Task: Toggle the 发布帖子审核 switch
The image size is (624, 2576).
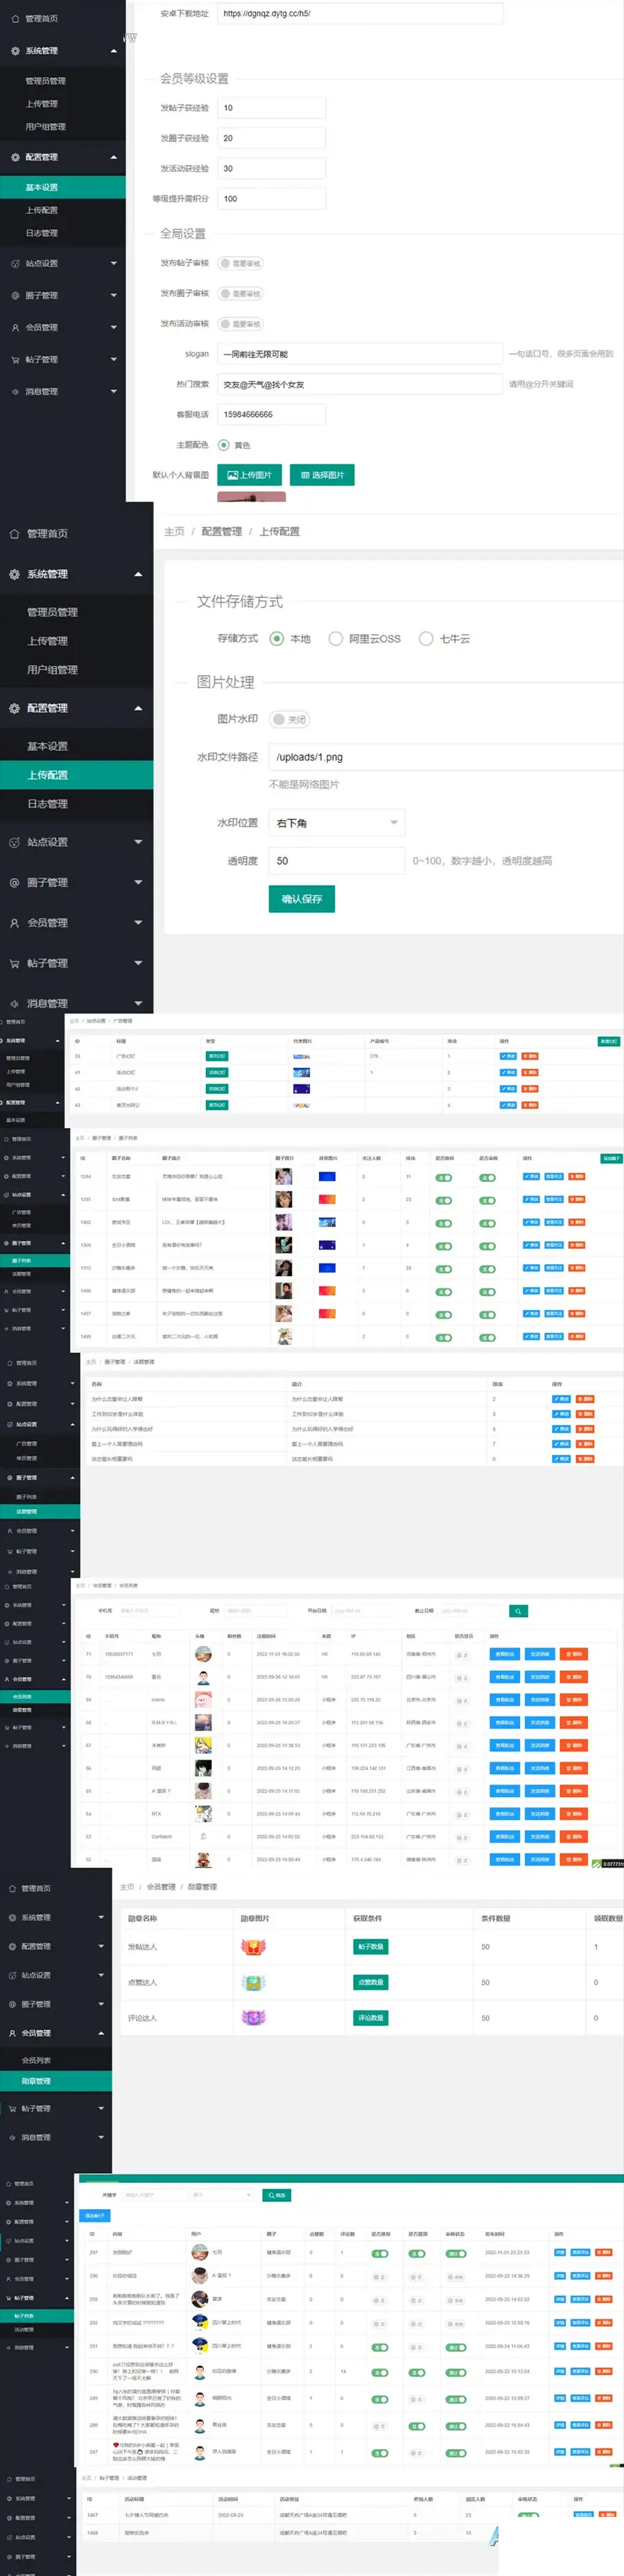Action: 240,264
